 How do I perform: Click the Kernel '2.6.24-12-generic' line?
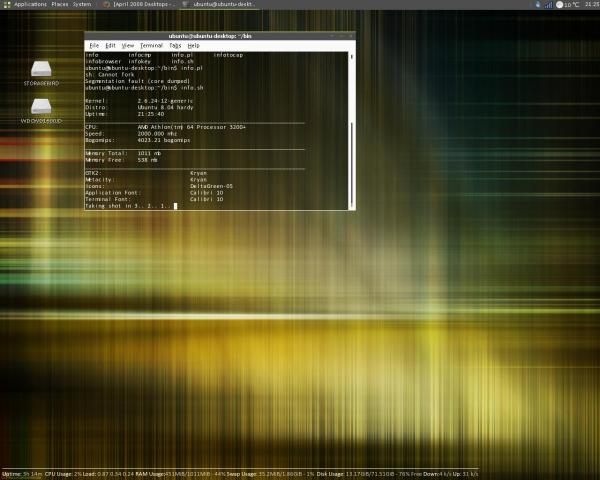(x=139, y=101)
